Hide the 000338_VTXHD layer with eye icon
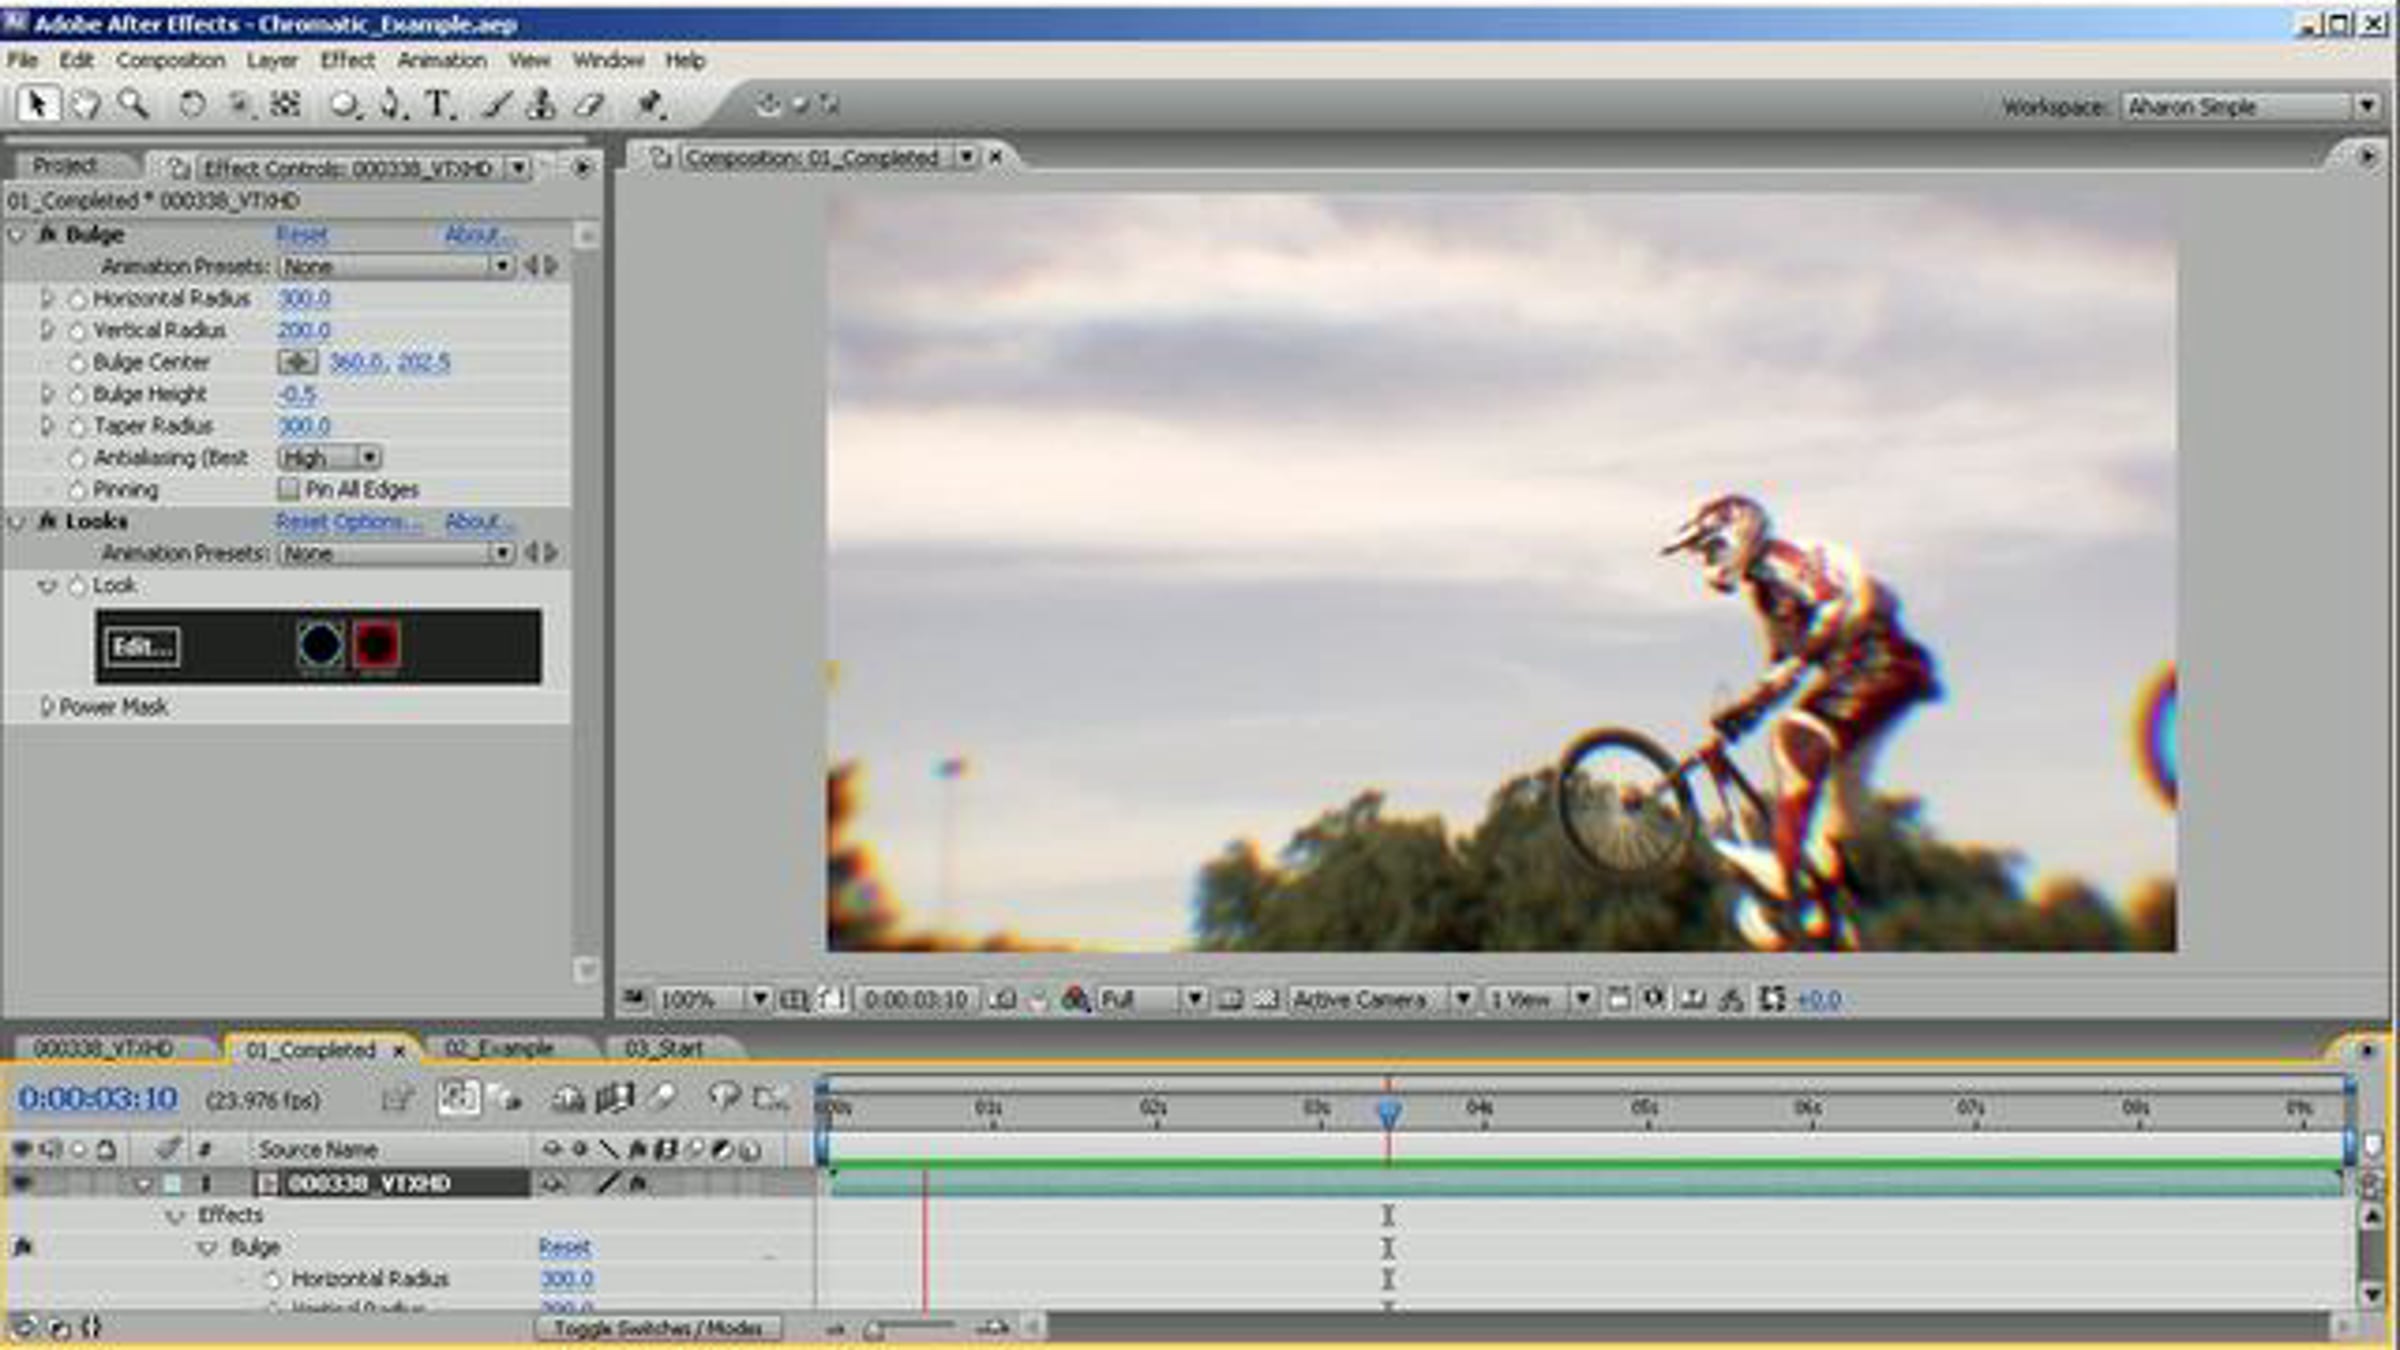This screenshot has height=1350, width=2400. click(21, 1184)
